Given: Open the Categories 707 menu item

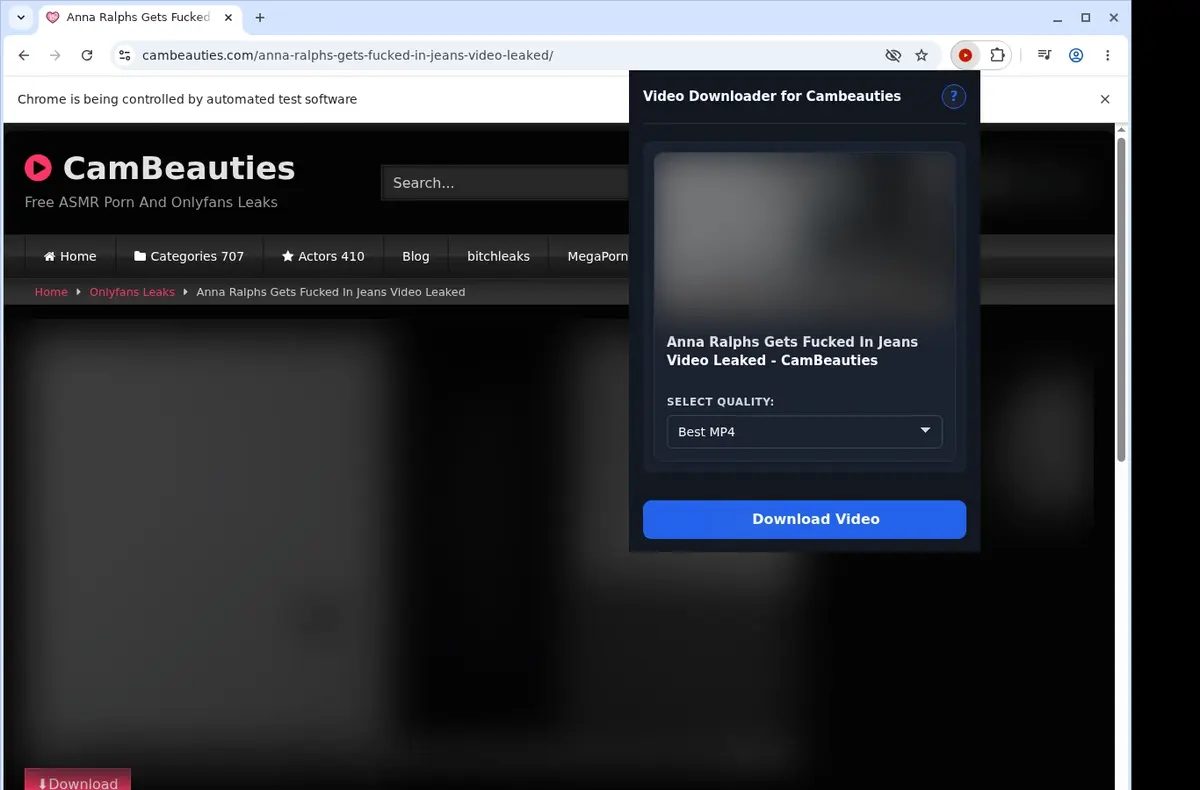Looking at the screenshot, I should coord(189,256).
